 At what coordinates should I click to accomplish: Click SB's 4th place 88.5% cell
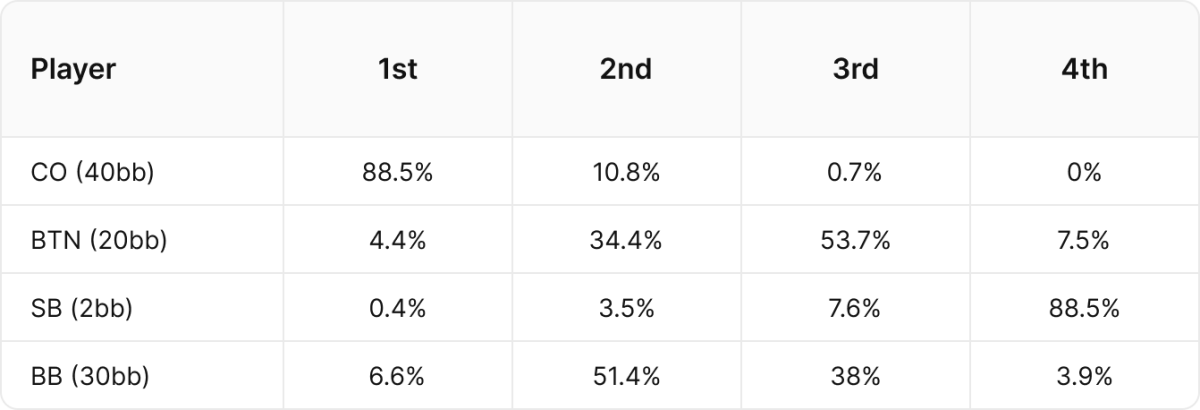1084,309
